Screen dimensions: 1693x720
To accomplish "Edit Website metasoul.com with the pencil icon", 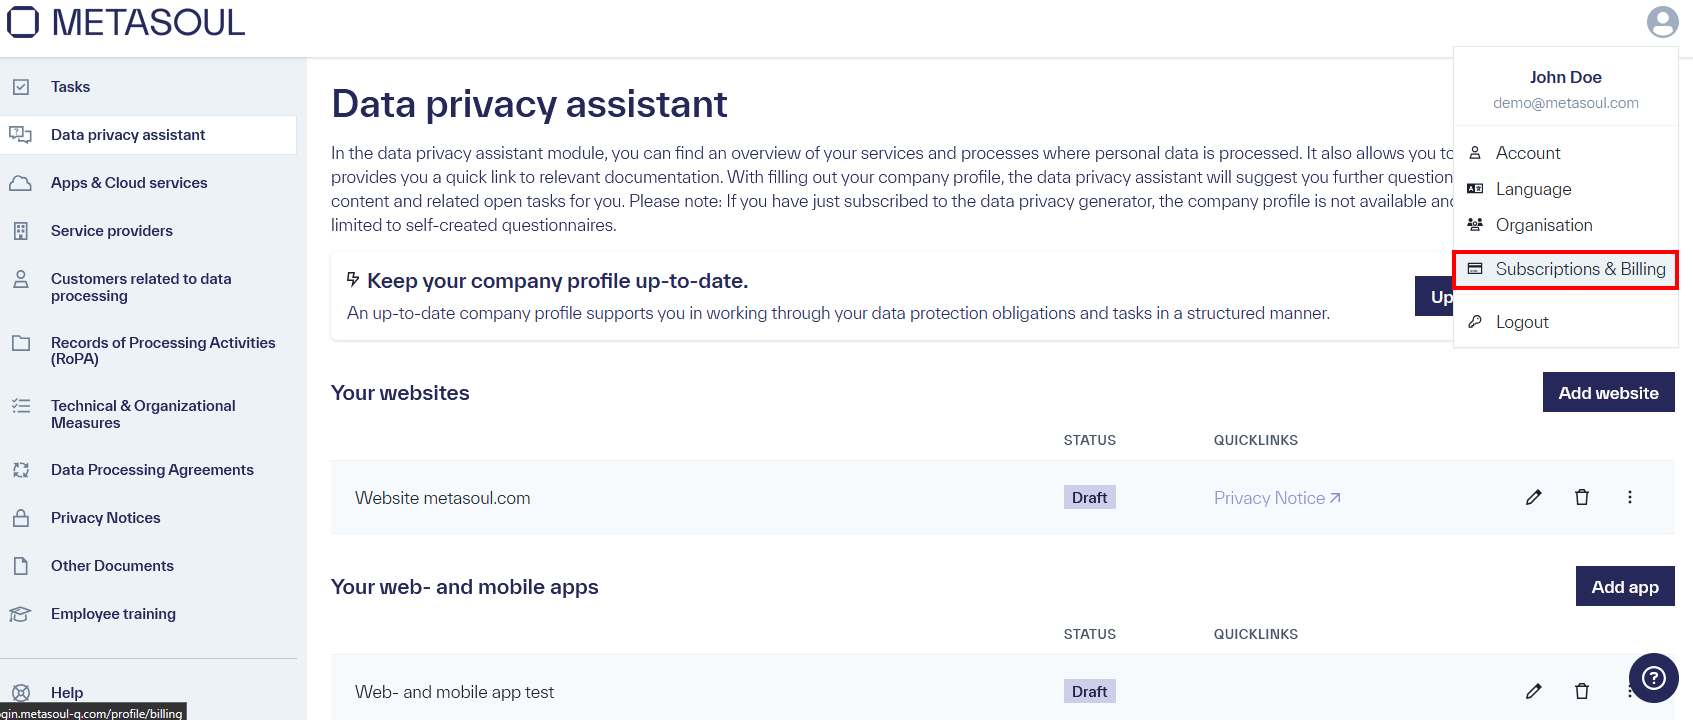I will [1534, 497].
